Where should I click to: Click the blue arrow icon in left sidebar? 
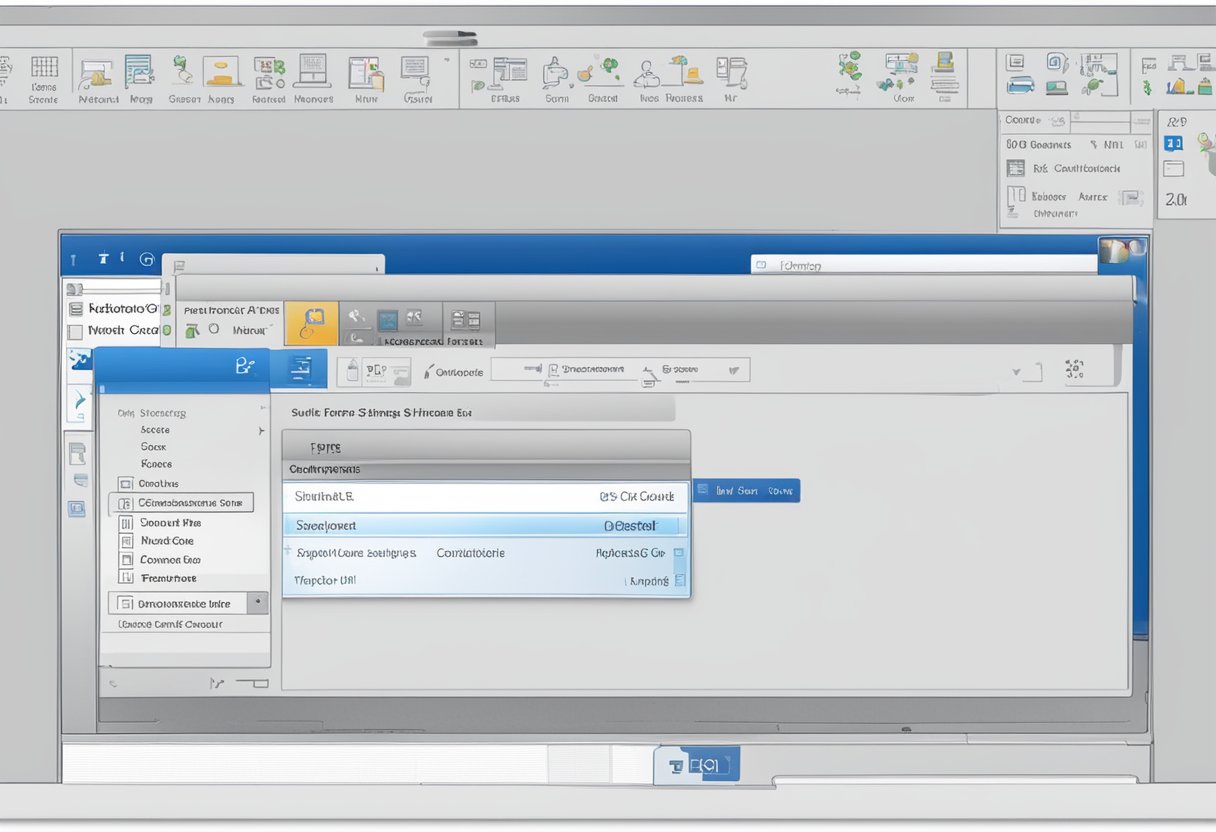78,404
